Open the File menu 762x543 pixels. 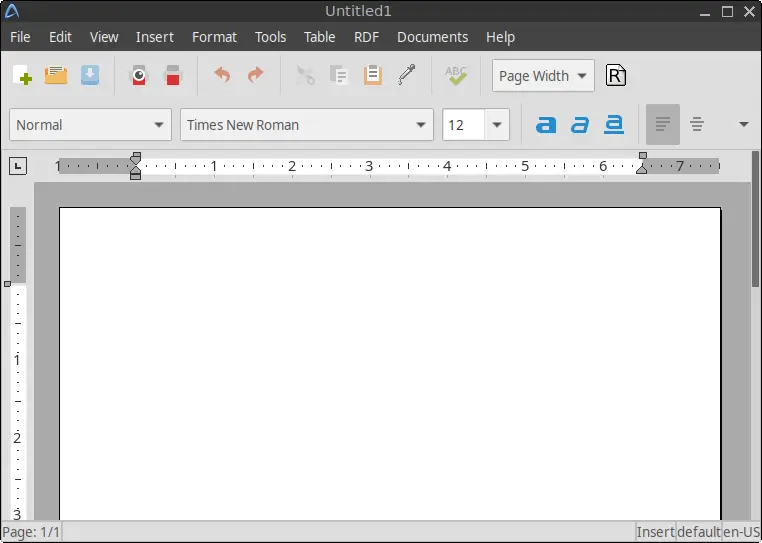(x=20, y=37)
